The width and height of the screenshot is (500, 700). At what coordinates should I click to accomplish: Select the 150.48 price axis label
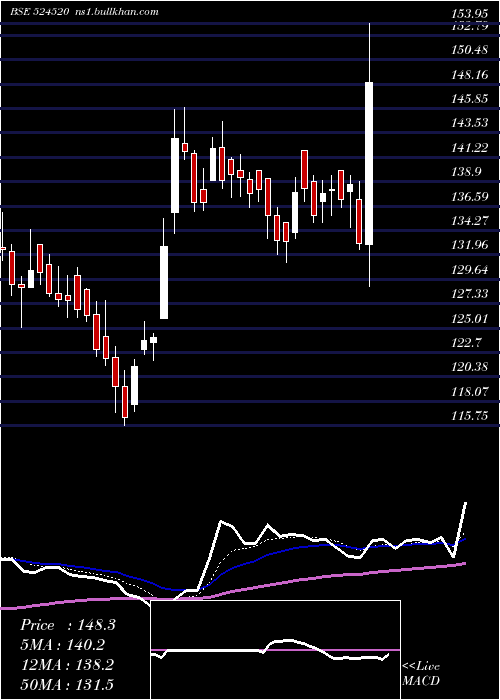pos(470,50)
